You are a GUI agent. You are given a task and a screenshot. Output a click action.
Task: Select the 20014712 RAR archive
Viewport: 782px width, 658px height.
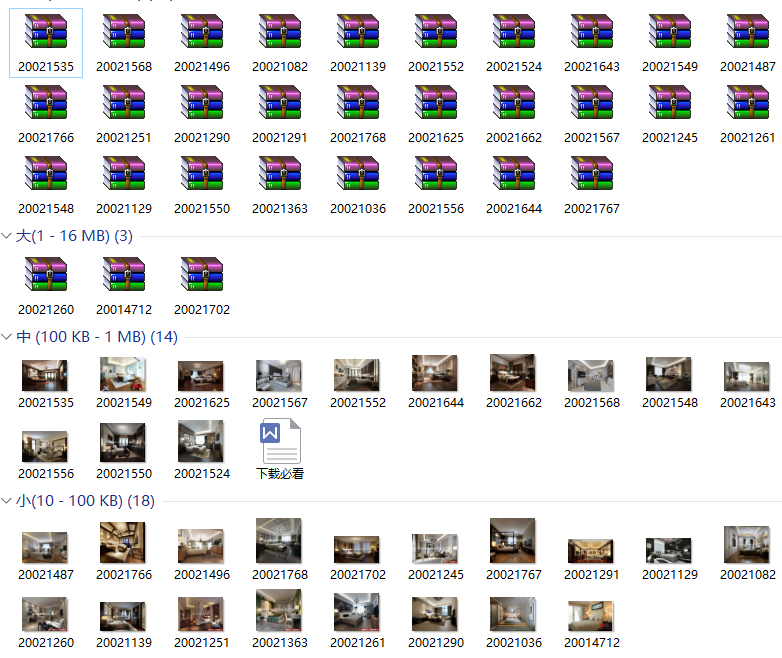tap(124, 274)
